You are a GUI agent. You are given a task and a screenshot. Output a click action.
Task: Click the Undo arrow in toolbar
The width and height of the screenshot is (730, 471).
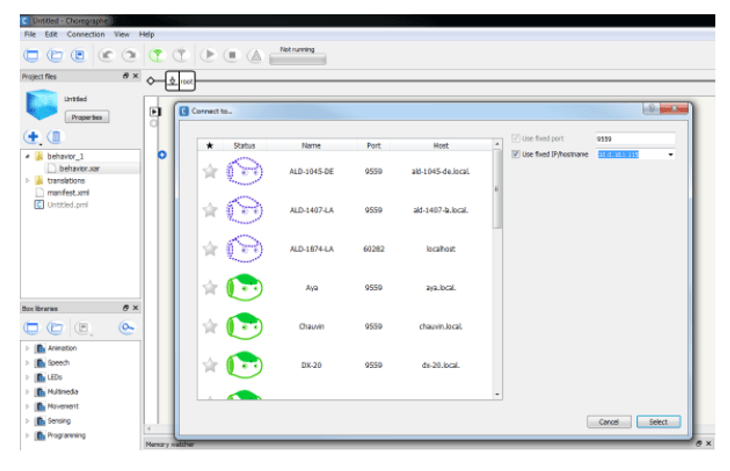point(107,56)
